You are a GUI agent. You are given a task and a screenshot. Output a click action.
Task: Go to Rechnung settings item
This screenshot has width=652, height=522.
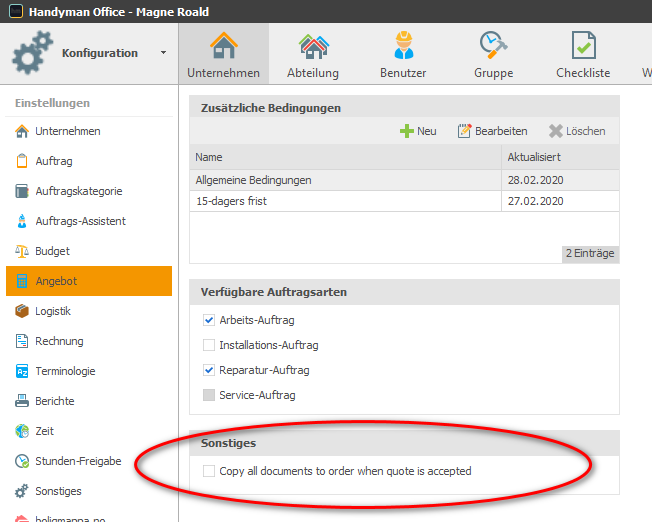pos(59,341)
